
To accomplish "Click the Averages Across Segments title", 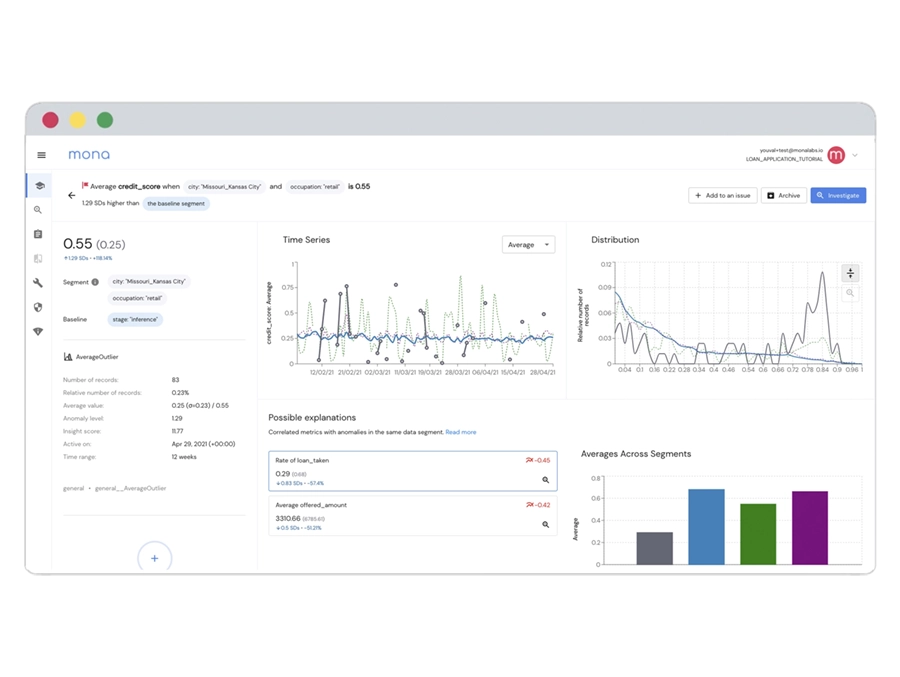I will pyautogui.click(x=636, y=454).
